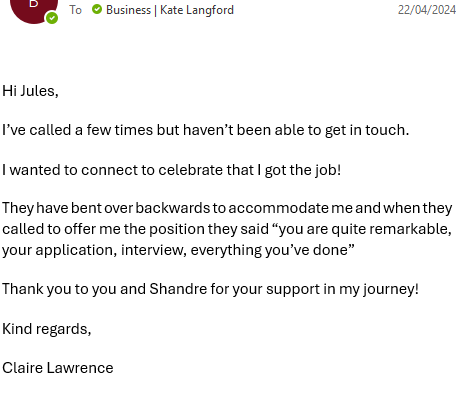Click the word 'accommodate' in the message
This screenshot has height=403, width=461.
278,208
